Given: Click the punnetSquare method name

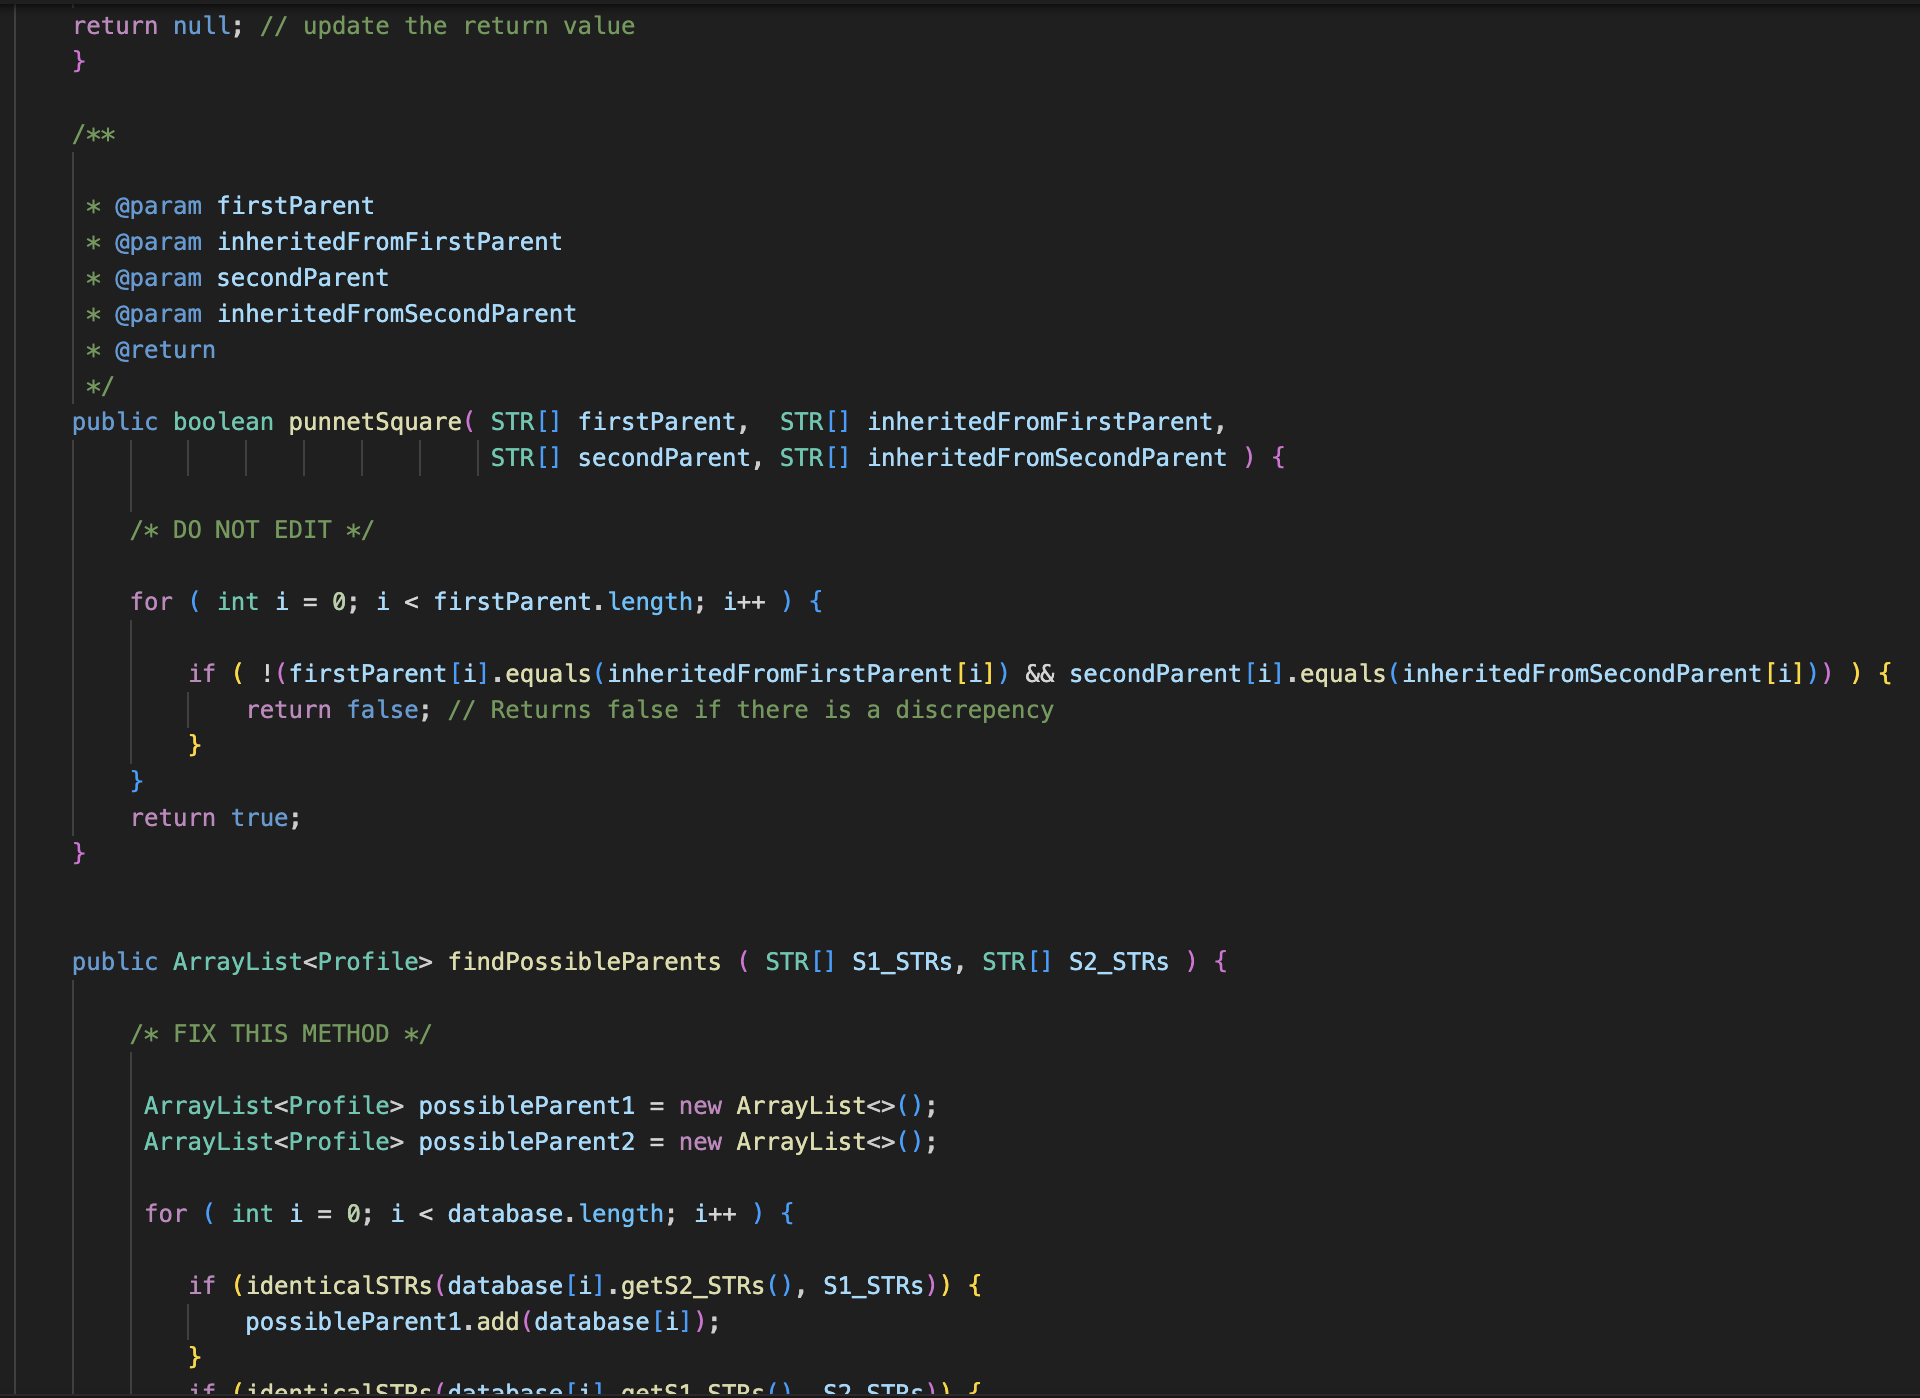Looking at the screenshot, I should pyautogui.click(x=375, y=422).
